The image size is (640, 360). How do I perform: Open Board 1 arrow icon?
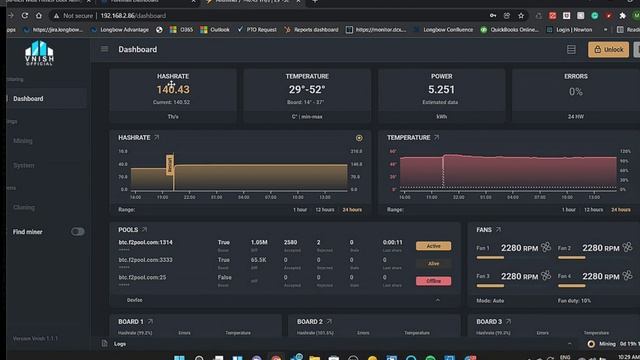150,322
